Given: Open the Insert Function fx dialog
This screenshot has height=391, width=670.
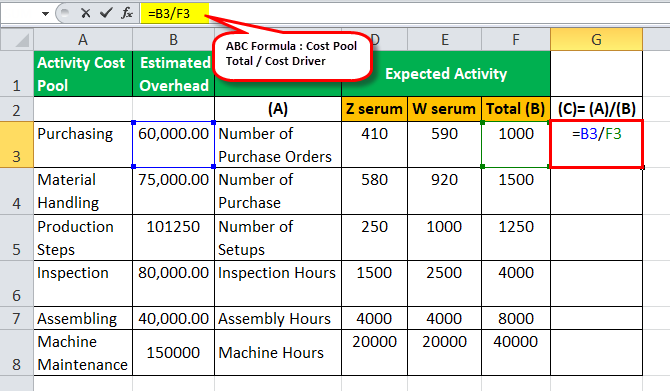Looking at the screenshot, I should pos(127,13).
